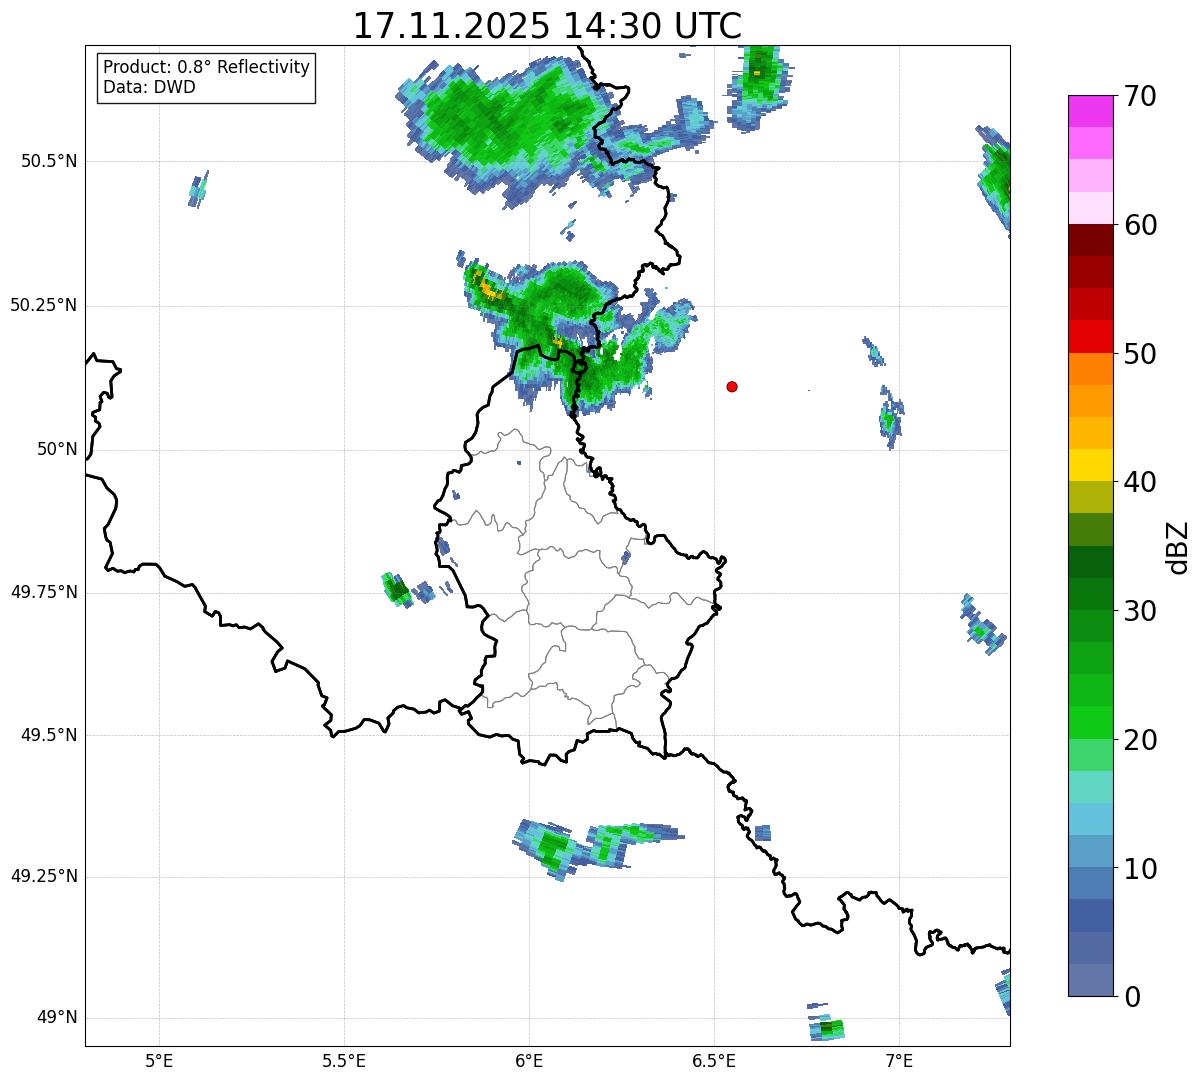
Task: Click the 30 tick label on colorbar
Action: (1139, 611)
